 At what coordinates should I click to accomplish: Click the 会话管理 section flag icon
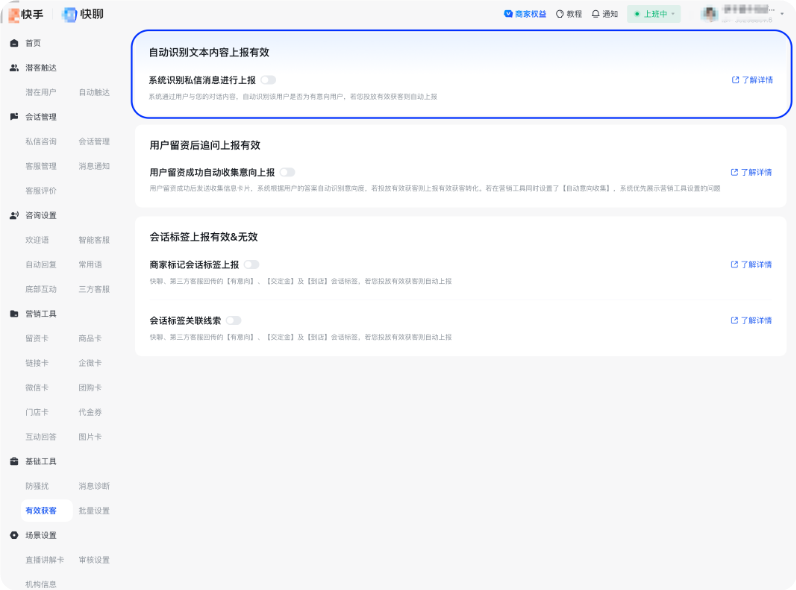pos(14,117)
